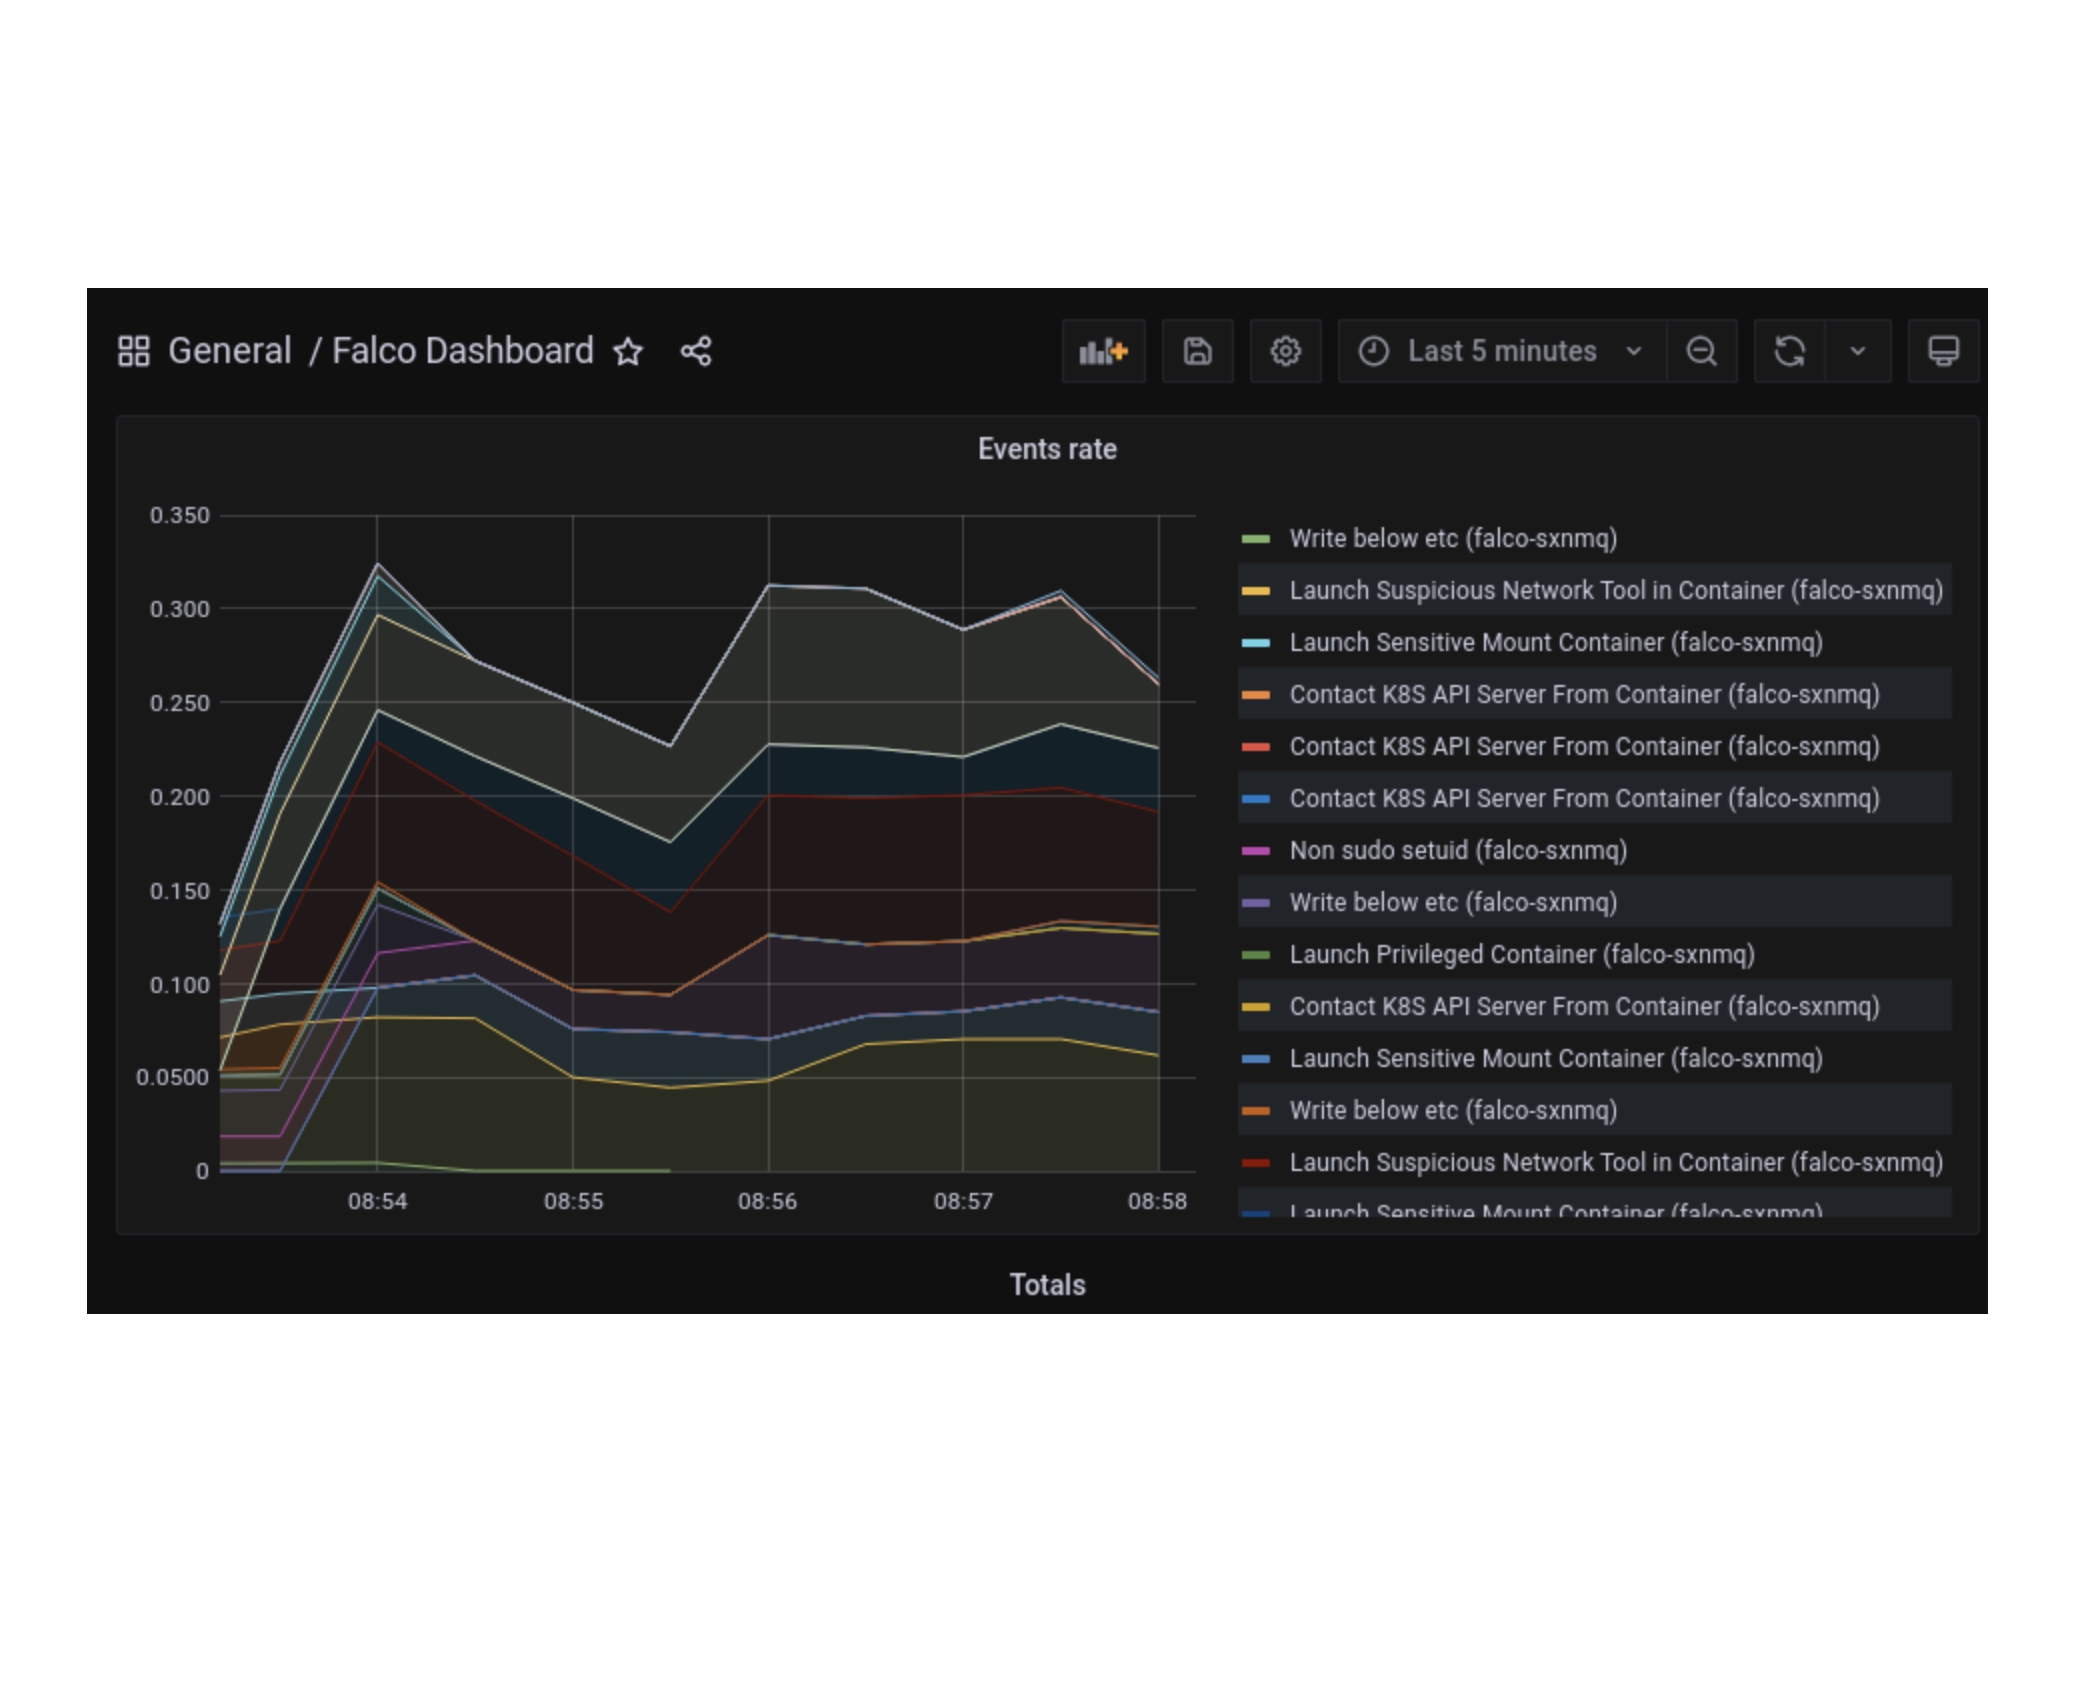Open the refresh interval dropdown arrow
Image resolution: width=2076 pixels, height=1704 pixels.
click(x=1858, y=351)
